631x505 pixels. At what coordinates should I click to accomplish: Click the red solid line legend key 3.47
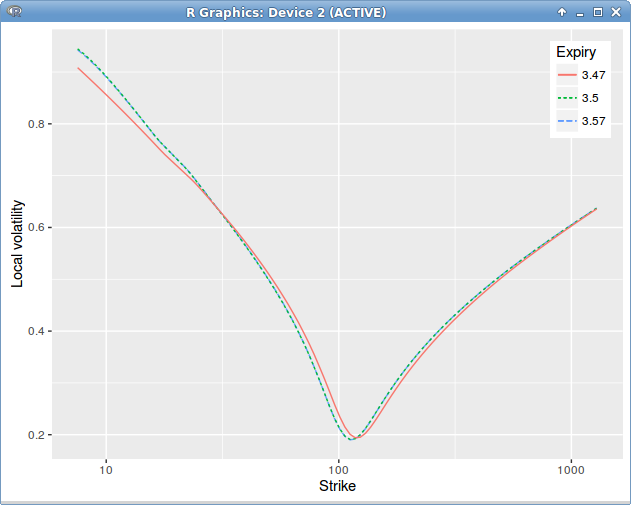tap(567, 75)
